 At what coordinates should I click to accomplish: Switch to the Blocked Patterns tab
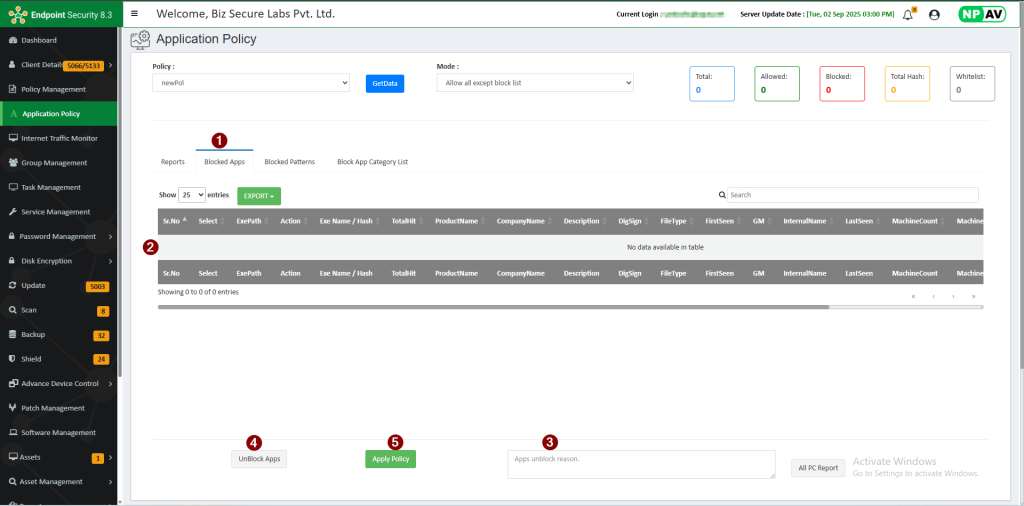point(289,161)
